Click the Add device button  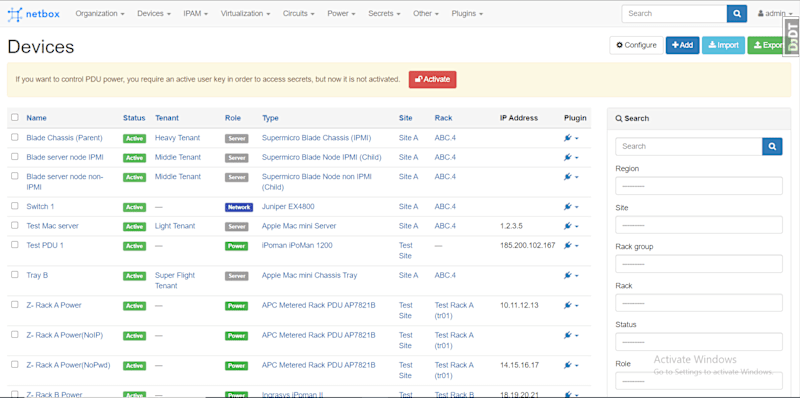point(683,45)
